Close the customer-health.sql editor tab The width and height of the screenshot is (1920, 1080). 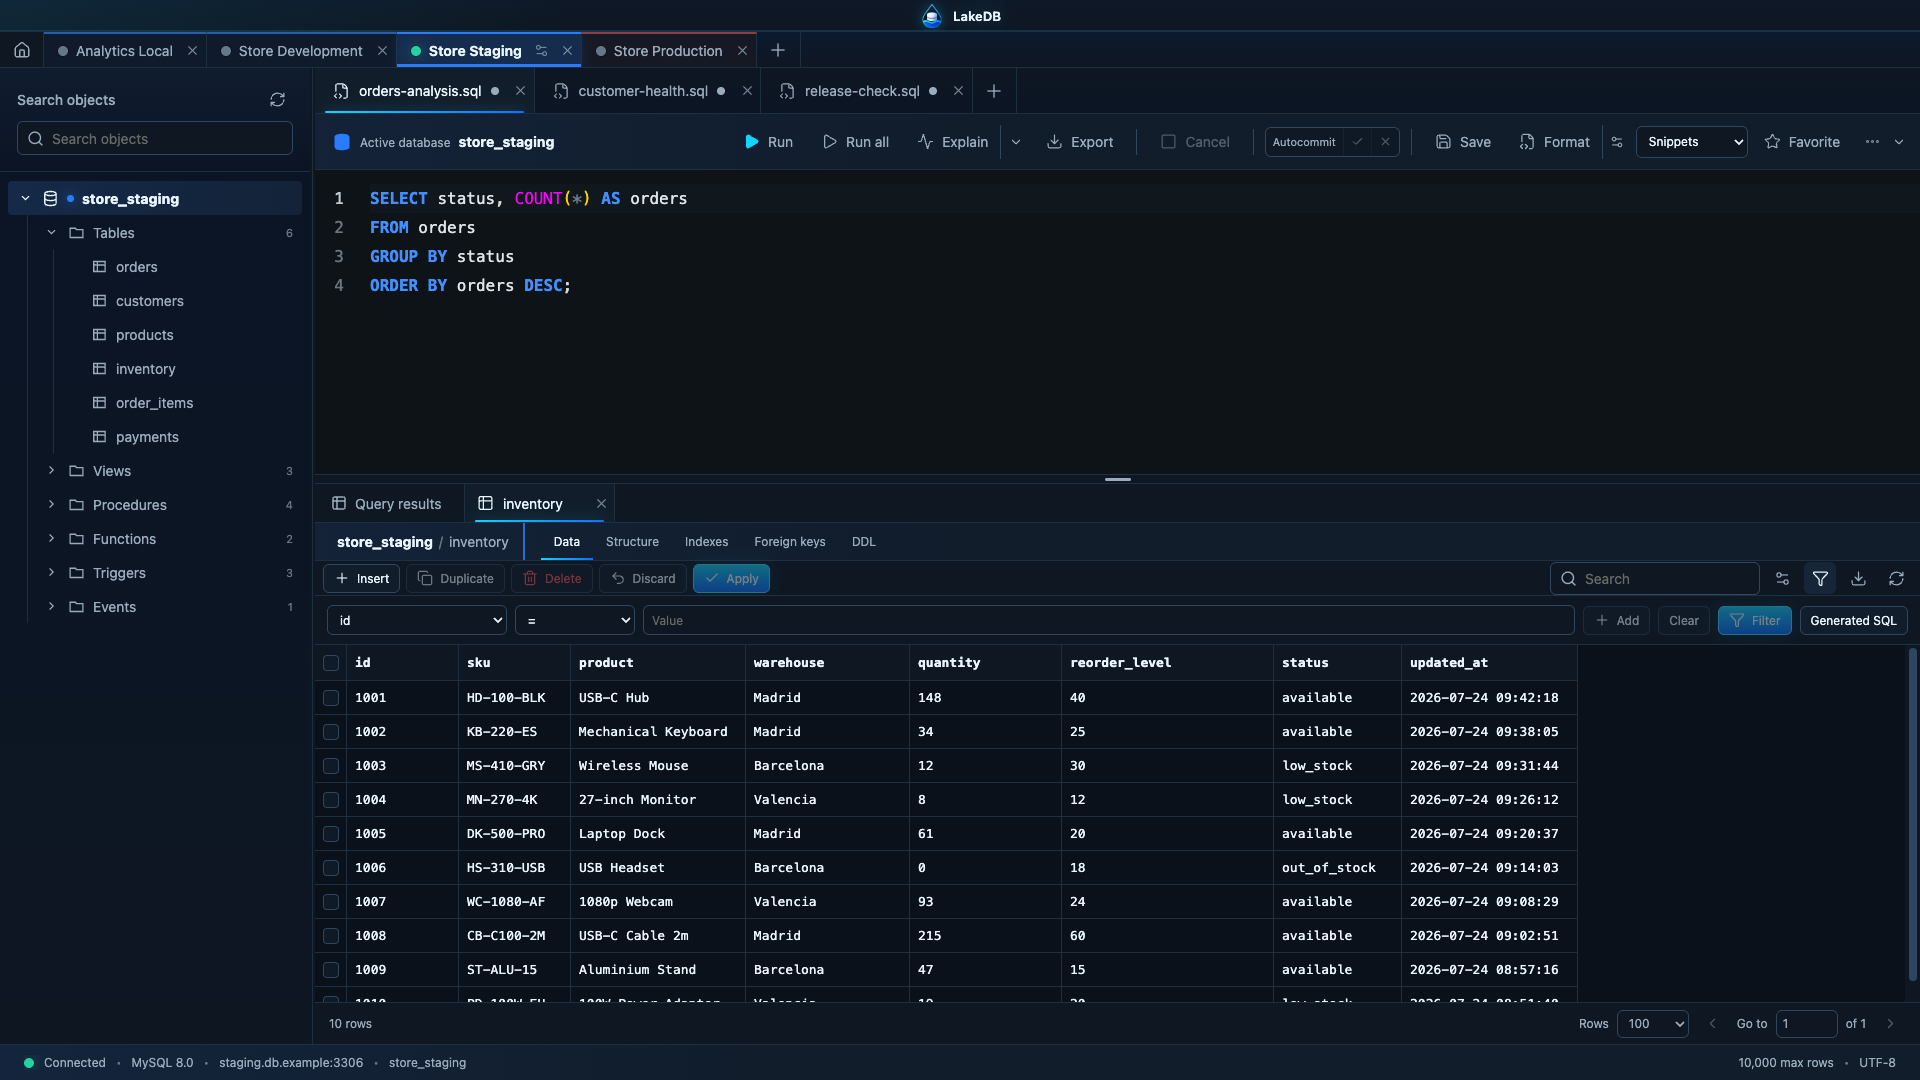(x=747, y=91)
